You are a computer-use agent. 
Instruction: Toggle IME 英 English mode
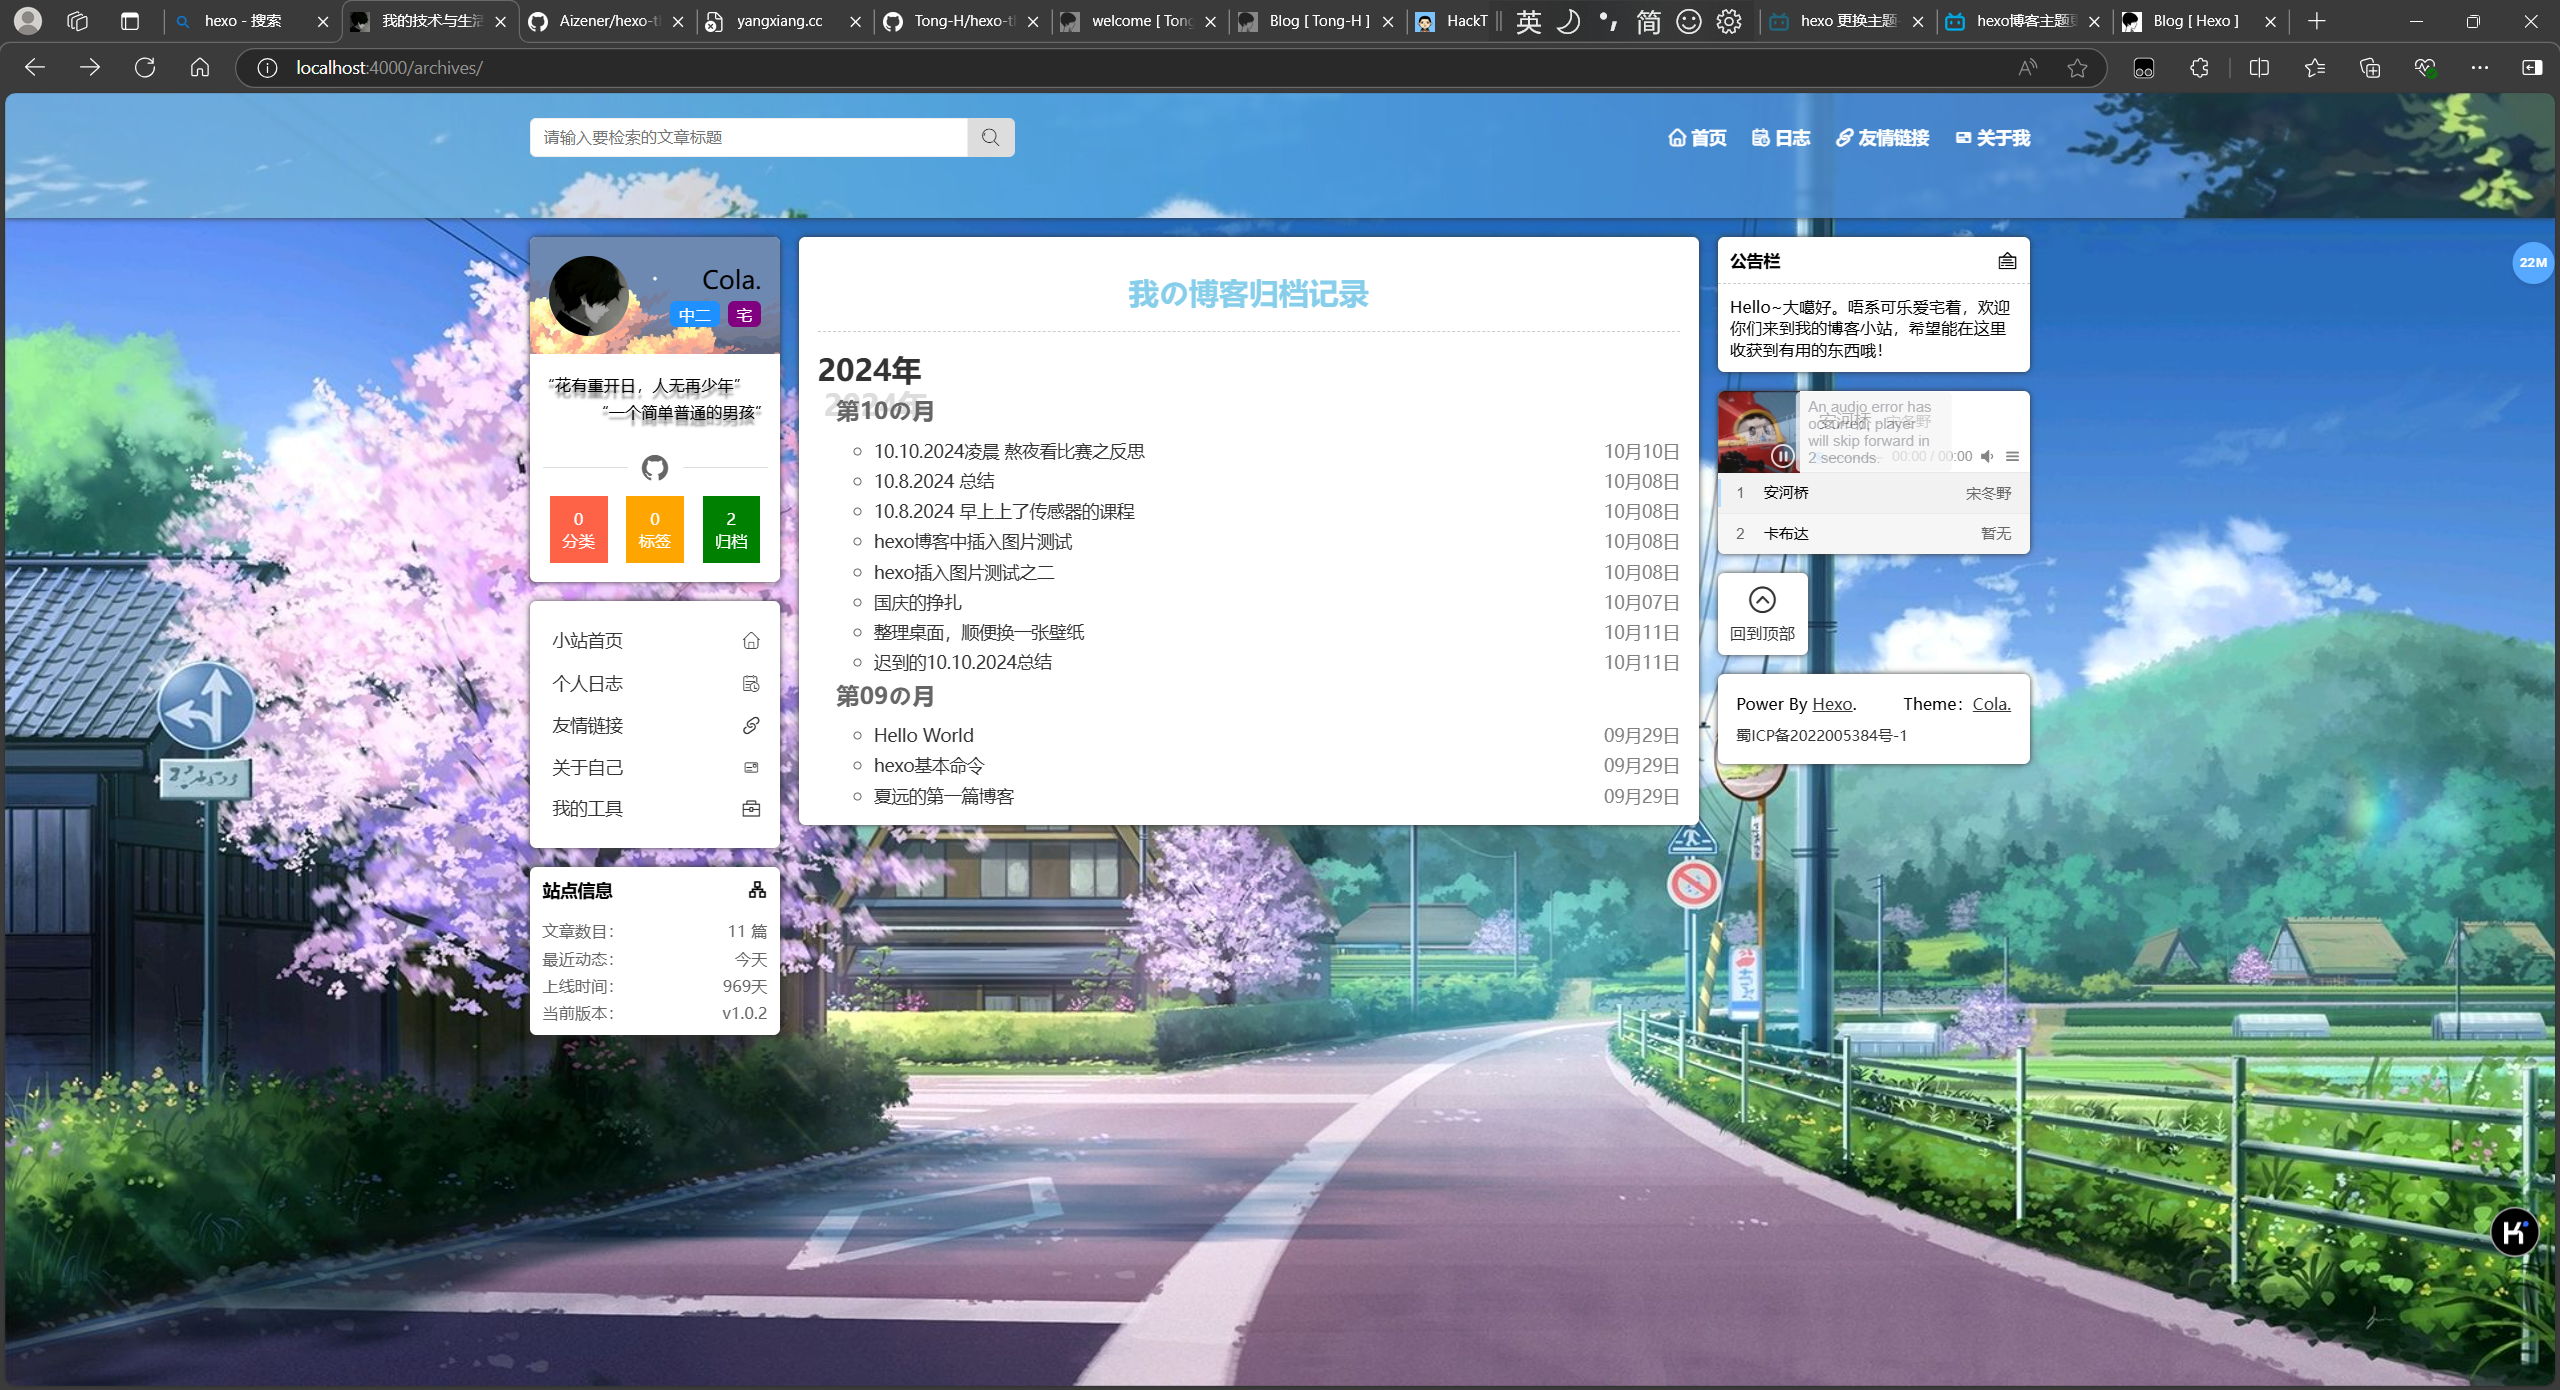point(1528,22)
